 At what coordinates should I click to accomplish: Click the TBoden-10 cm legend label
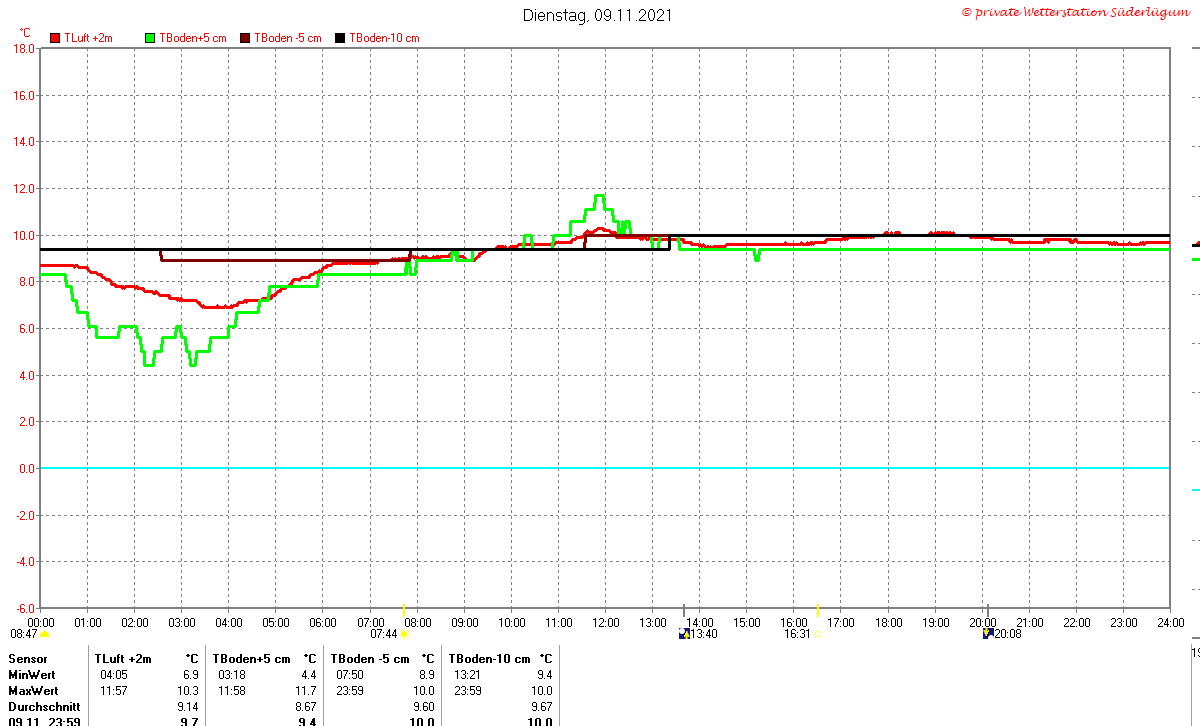coord(384,38)
